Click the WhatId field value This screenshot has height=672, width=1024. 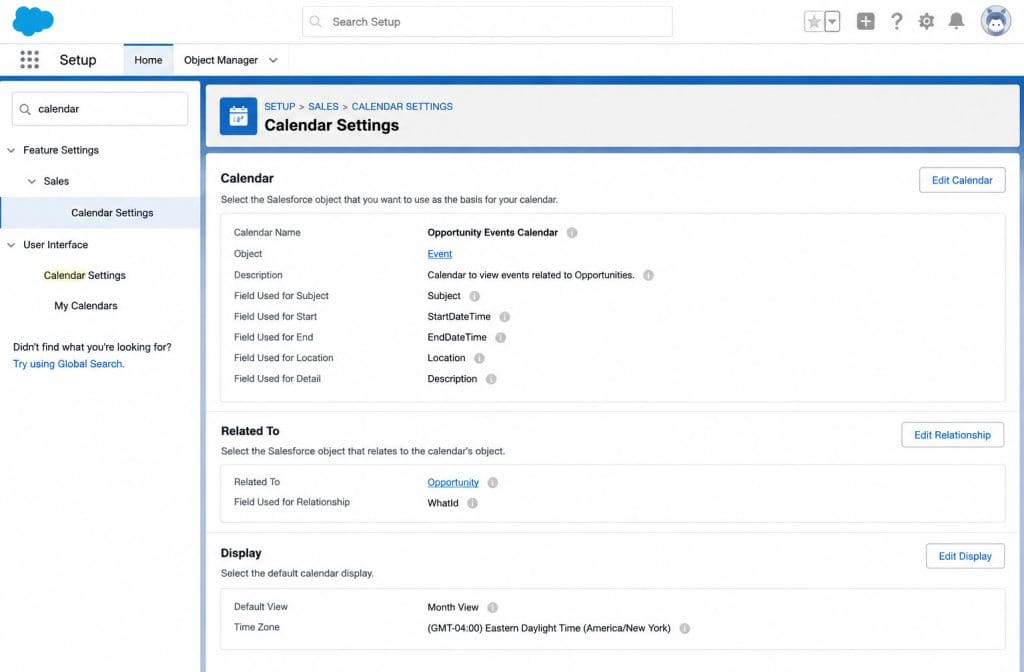pyautogui.click(x=443, y=503)
